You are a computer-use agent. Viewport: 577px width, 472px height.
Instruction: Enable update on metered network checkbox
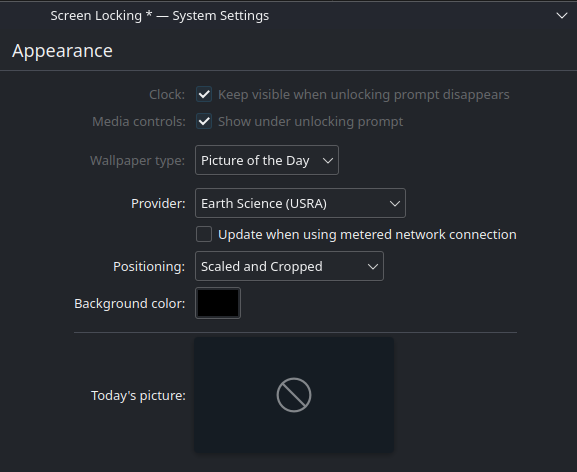(x=204, y=234)
